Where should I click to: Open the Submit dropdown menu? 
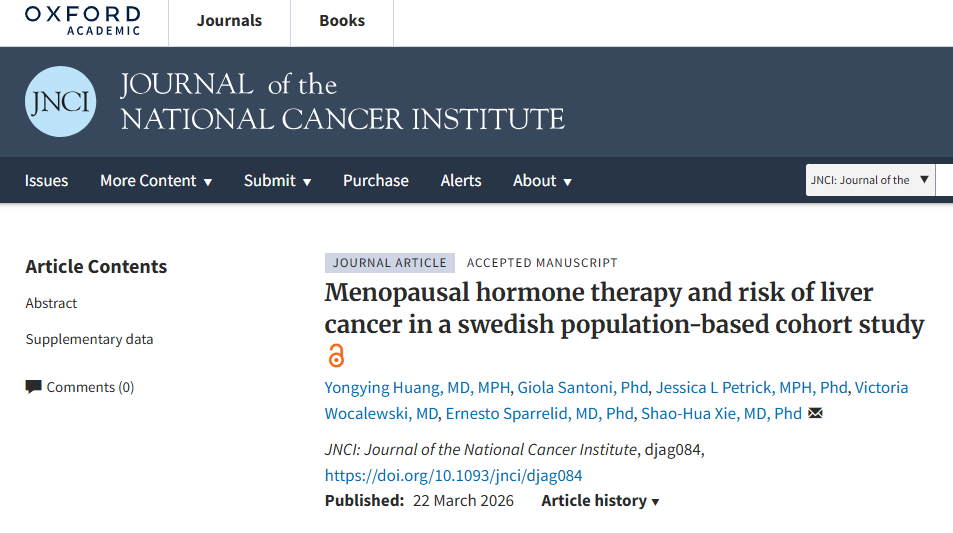tap(277, 181)
